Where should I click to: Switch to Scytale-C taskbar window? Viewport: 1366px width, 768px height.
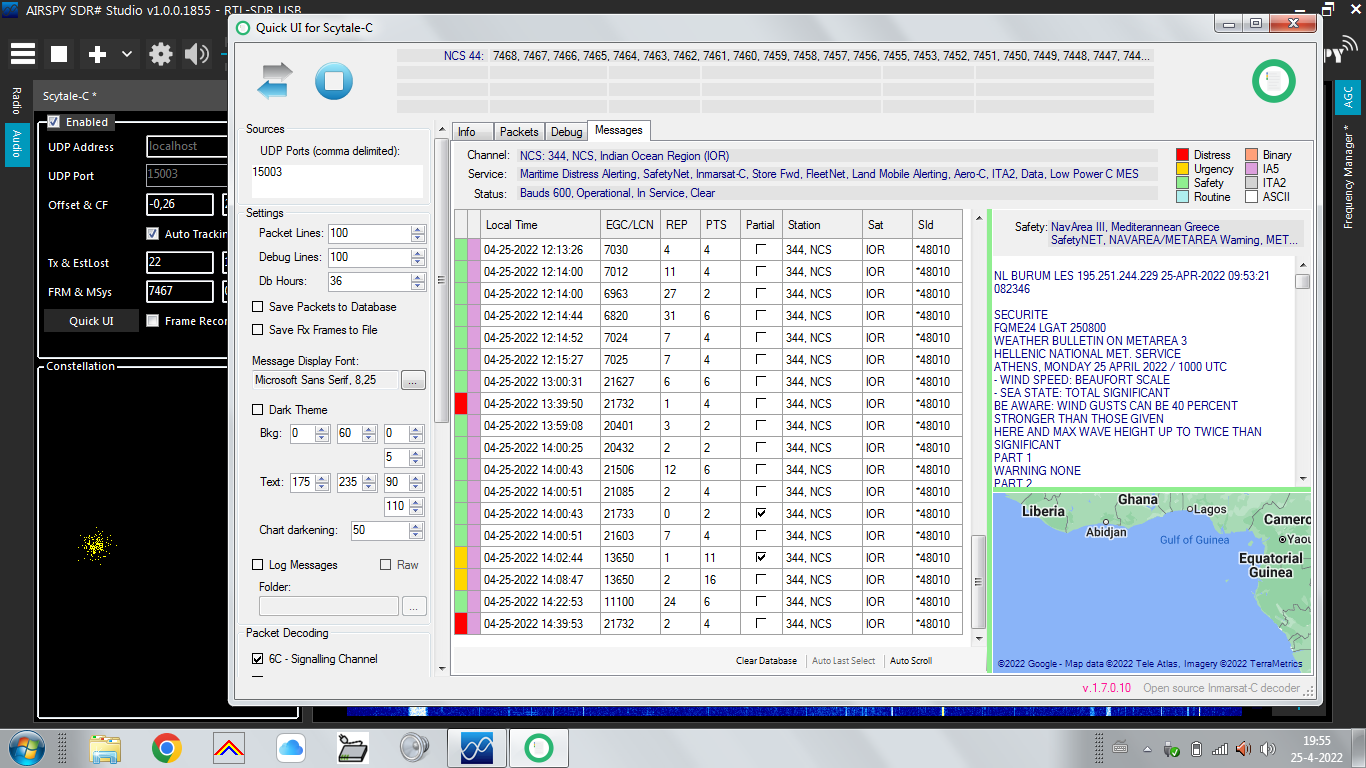coord(539,748)
